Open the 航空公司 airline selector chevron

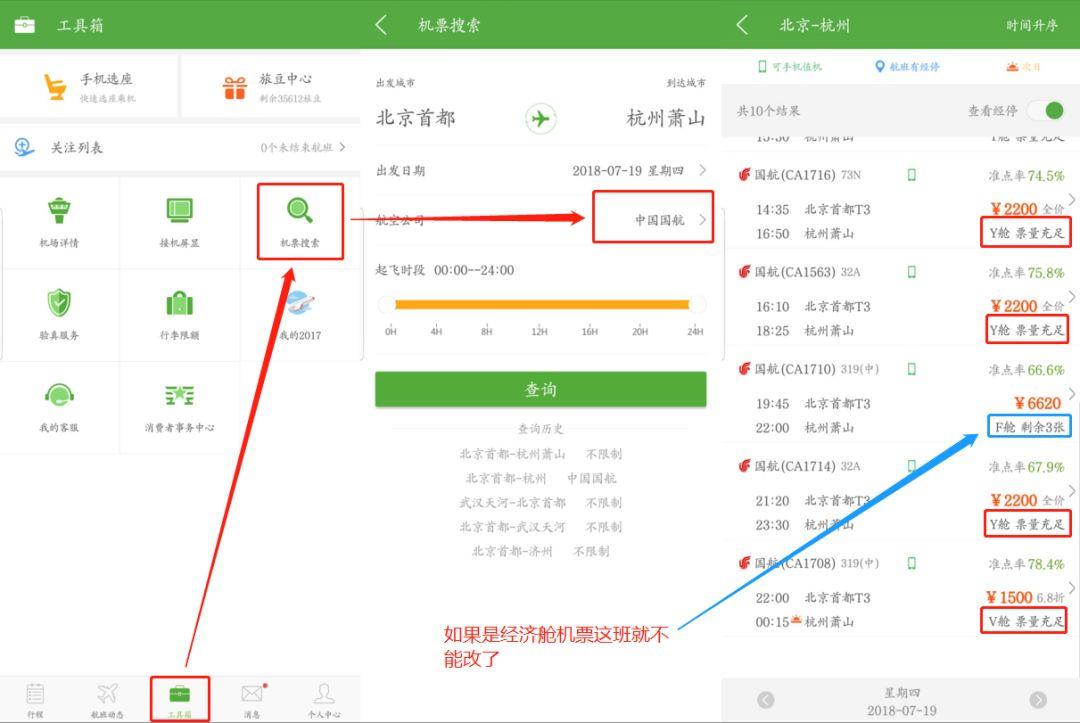702,220
